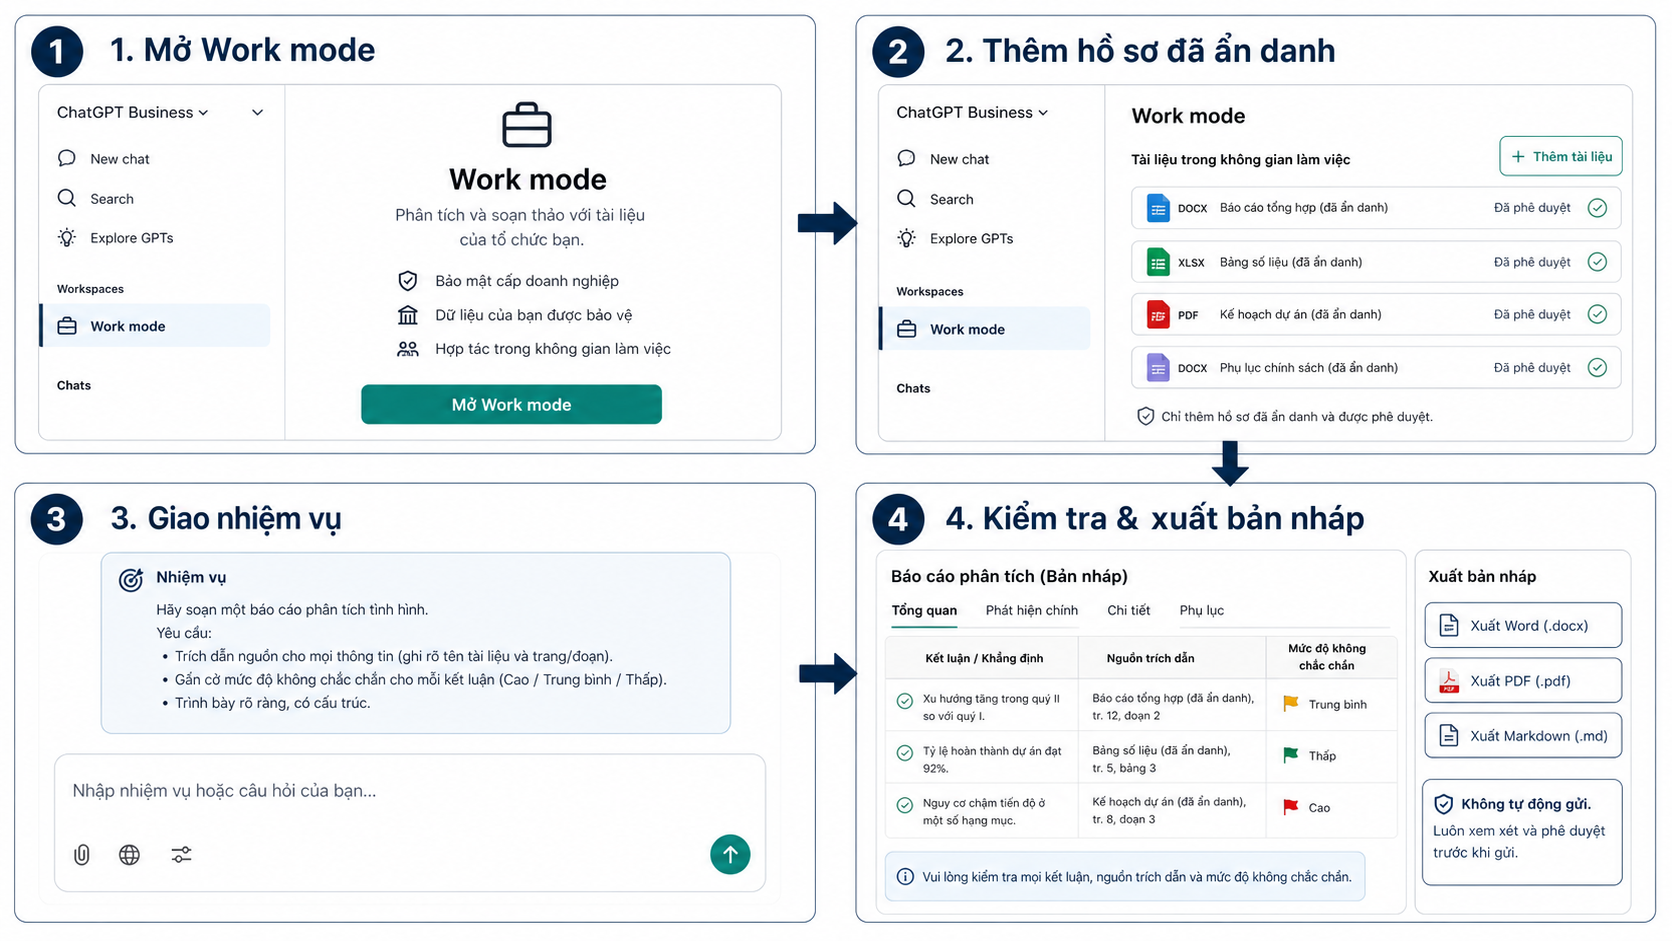Click 'Đã phê duyệt' on the Bảng số liệu row
The width and height of the screenshot is (1672, 941).
1532,262
